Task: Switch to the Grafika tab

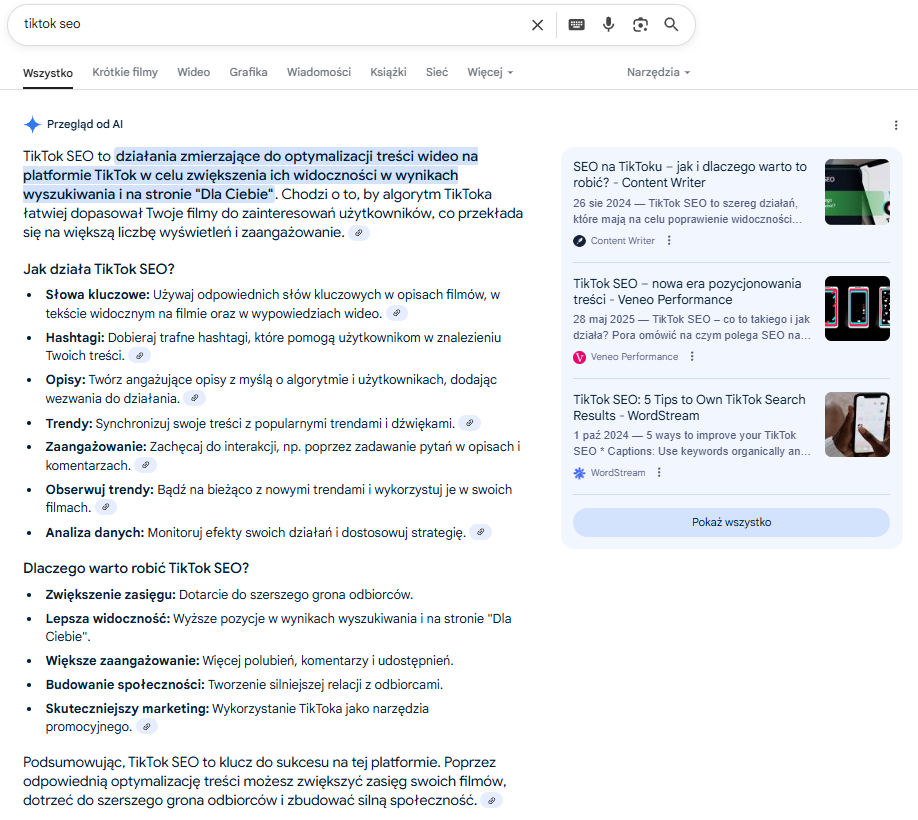Action: 248,72
